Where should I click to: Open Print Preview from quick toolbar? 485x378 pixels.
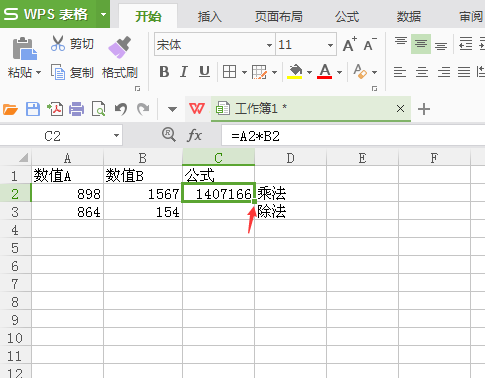(x=98, y=109)
